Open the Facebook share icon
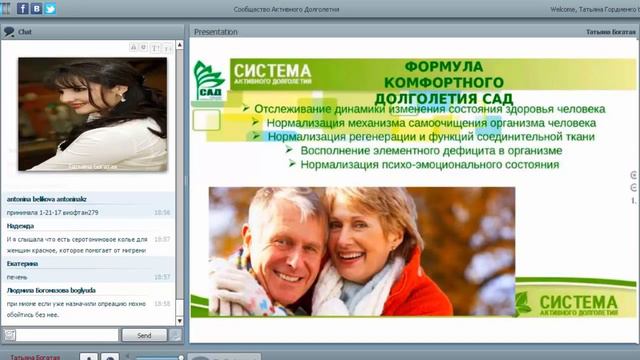The image size is (640, 360). [23, 9]
